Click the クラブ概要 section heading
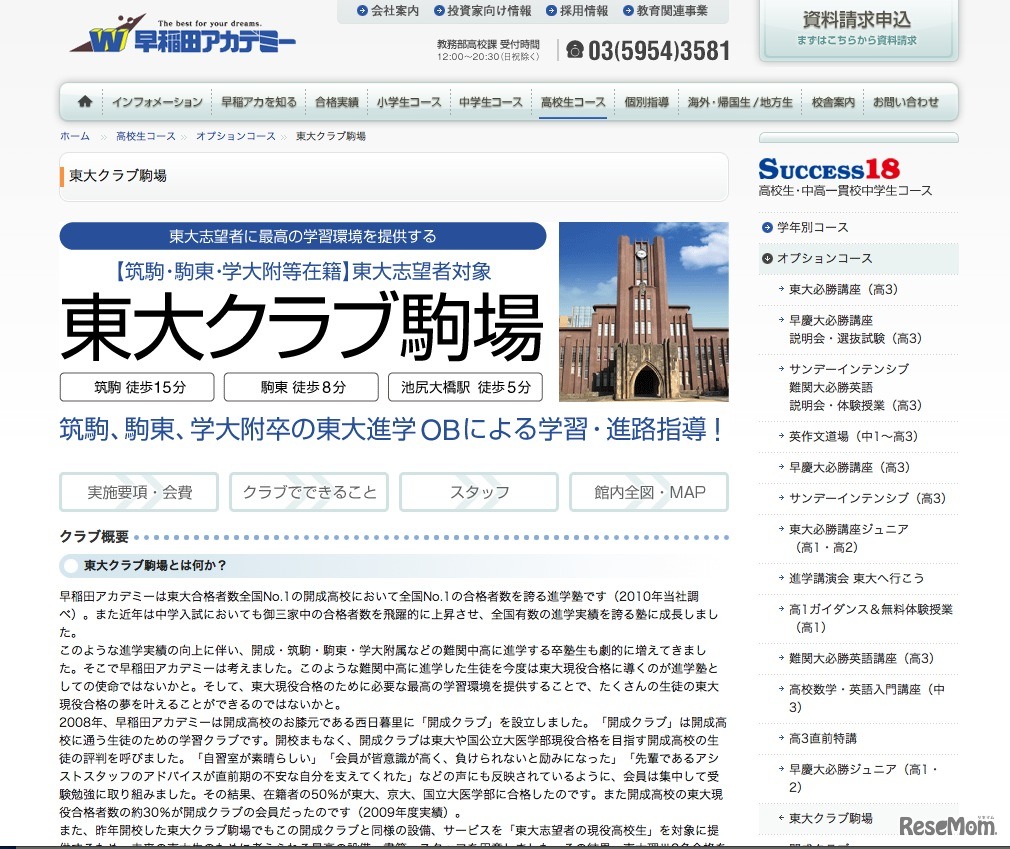 [x=94, y=536]
